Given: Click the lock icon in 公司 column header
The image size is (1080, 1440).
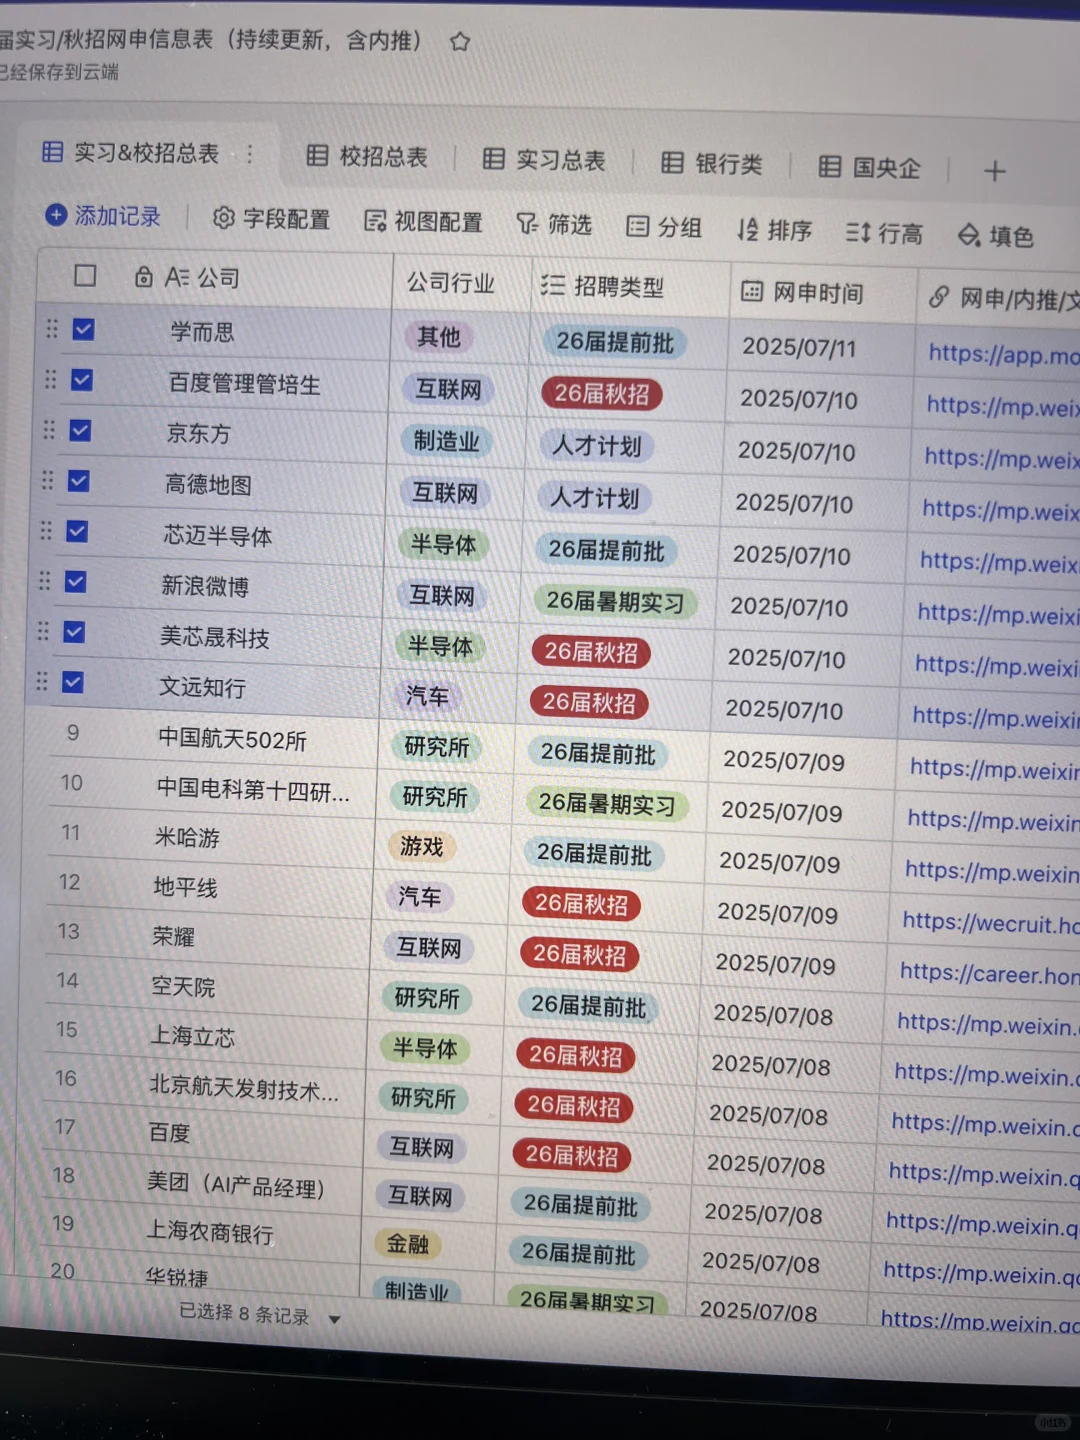Looking at the screenshot, I should [144, 277].
